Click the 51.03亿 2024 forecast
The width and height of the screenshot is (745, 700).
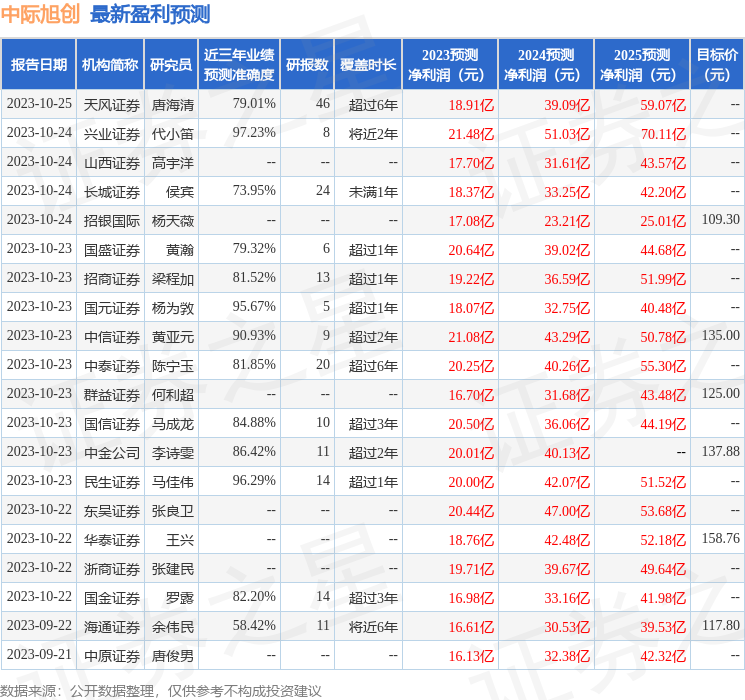coord(567,134)
